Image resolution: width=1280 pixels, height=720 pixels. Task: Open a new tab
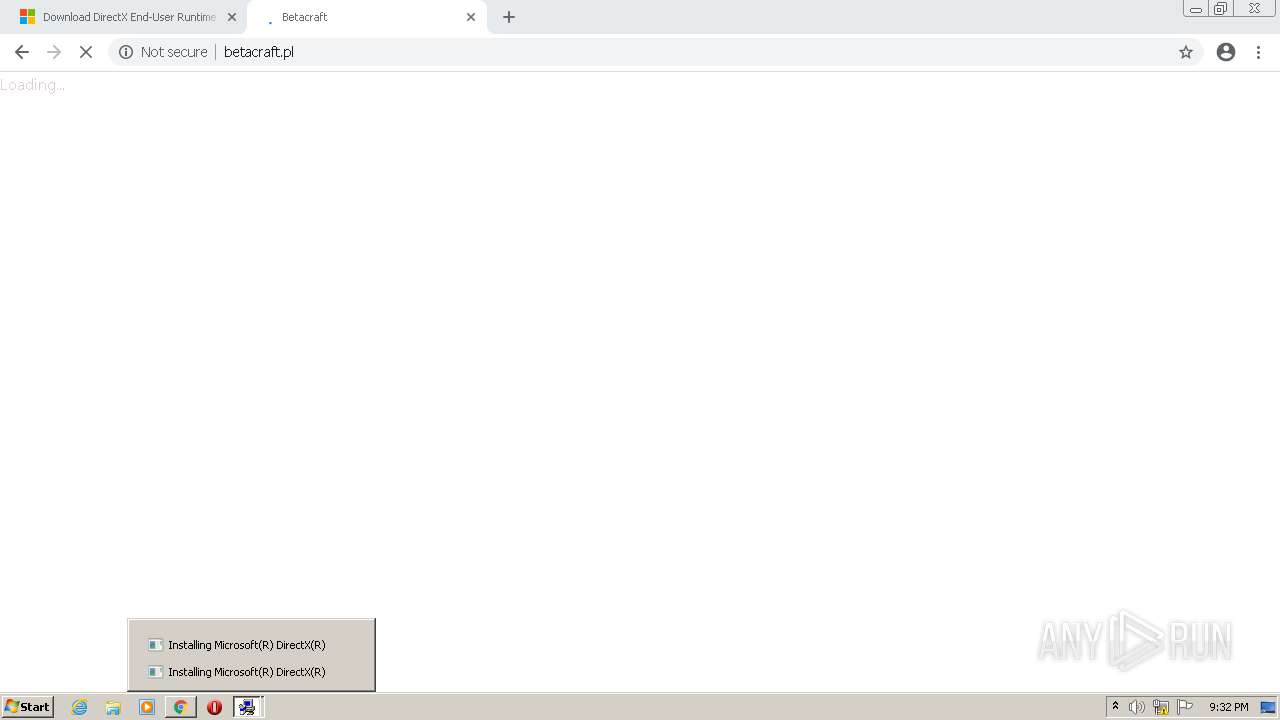coord(509,17)
